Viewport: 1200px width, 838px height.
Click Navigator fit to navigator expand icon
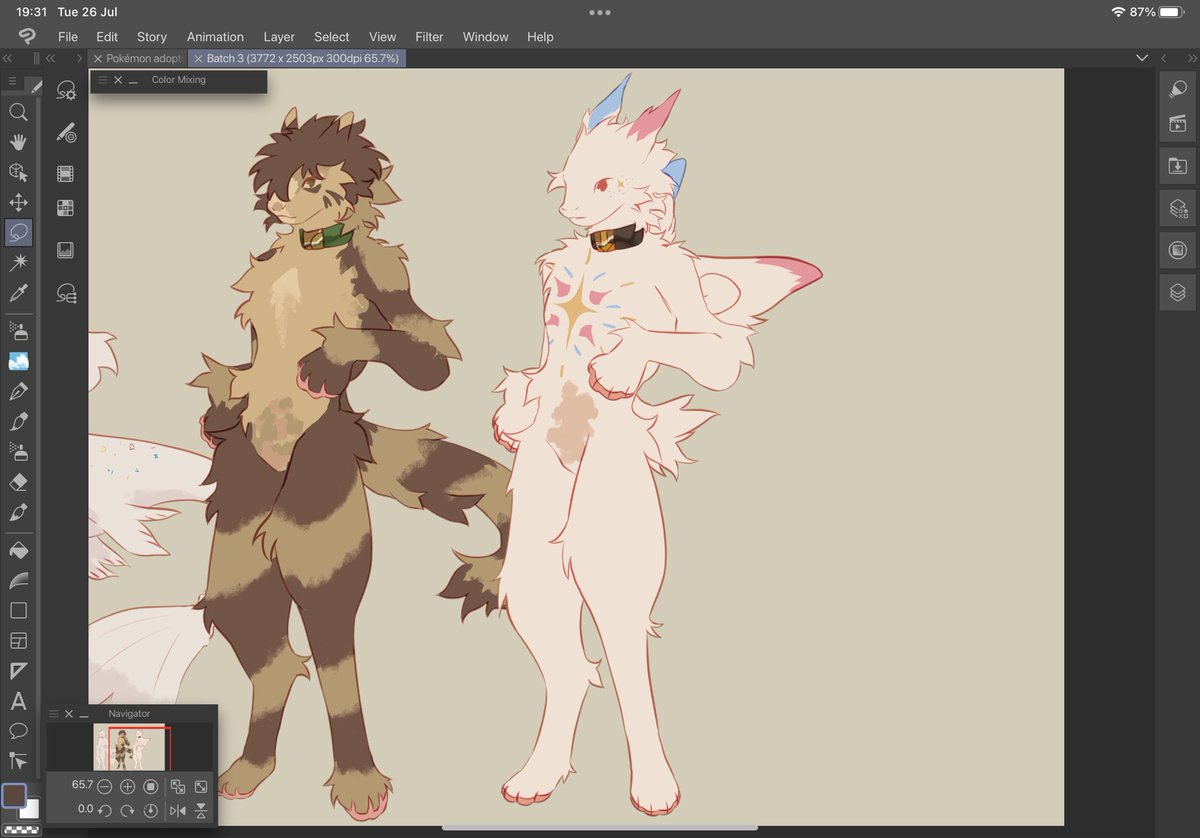[201, 787]
